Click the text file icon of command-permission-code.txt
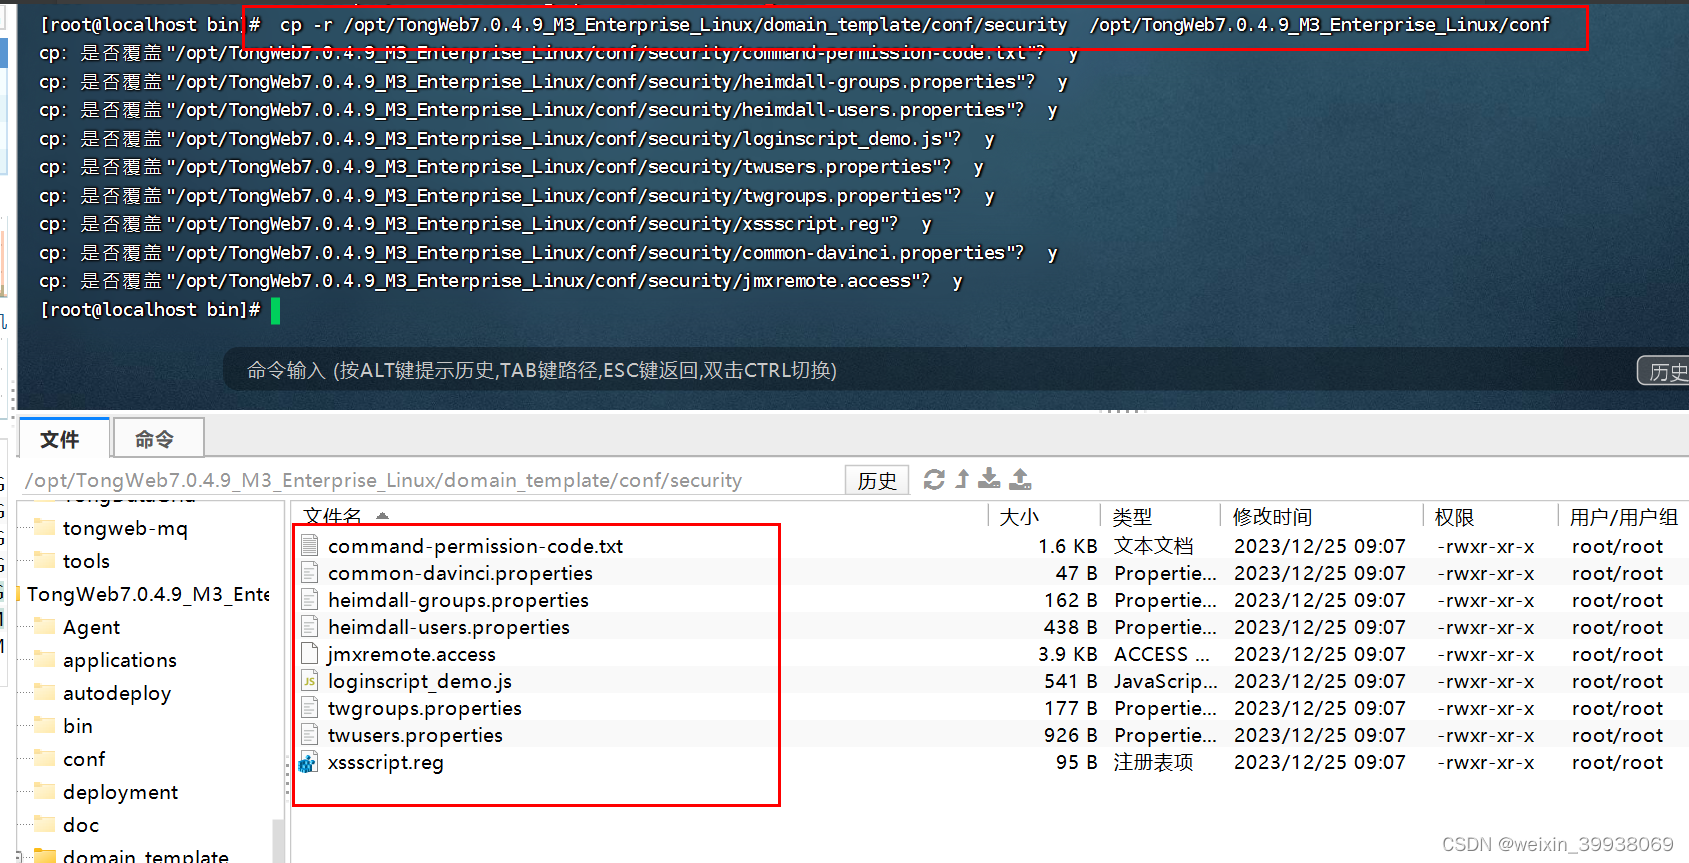The height and width of the screenshot is (863, 1689). [309, 545]
